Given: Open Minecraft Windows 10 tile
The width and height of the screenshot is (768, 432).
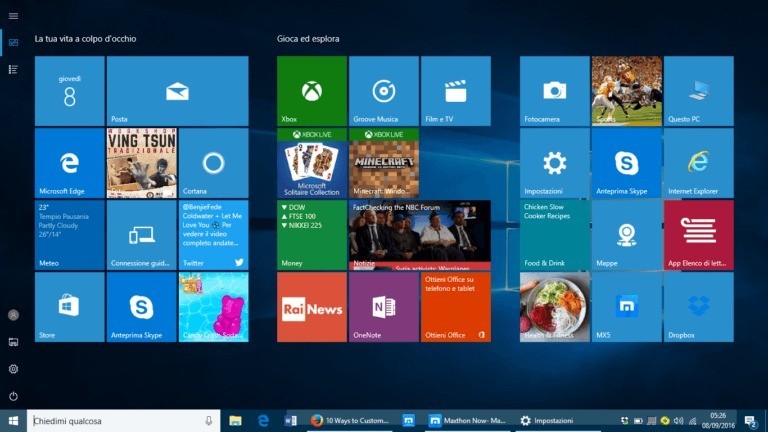Looking at the screenshot, I should (384, 163).
